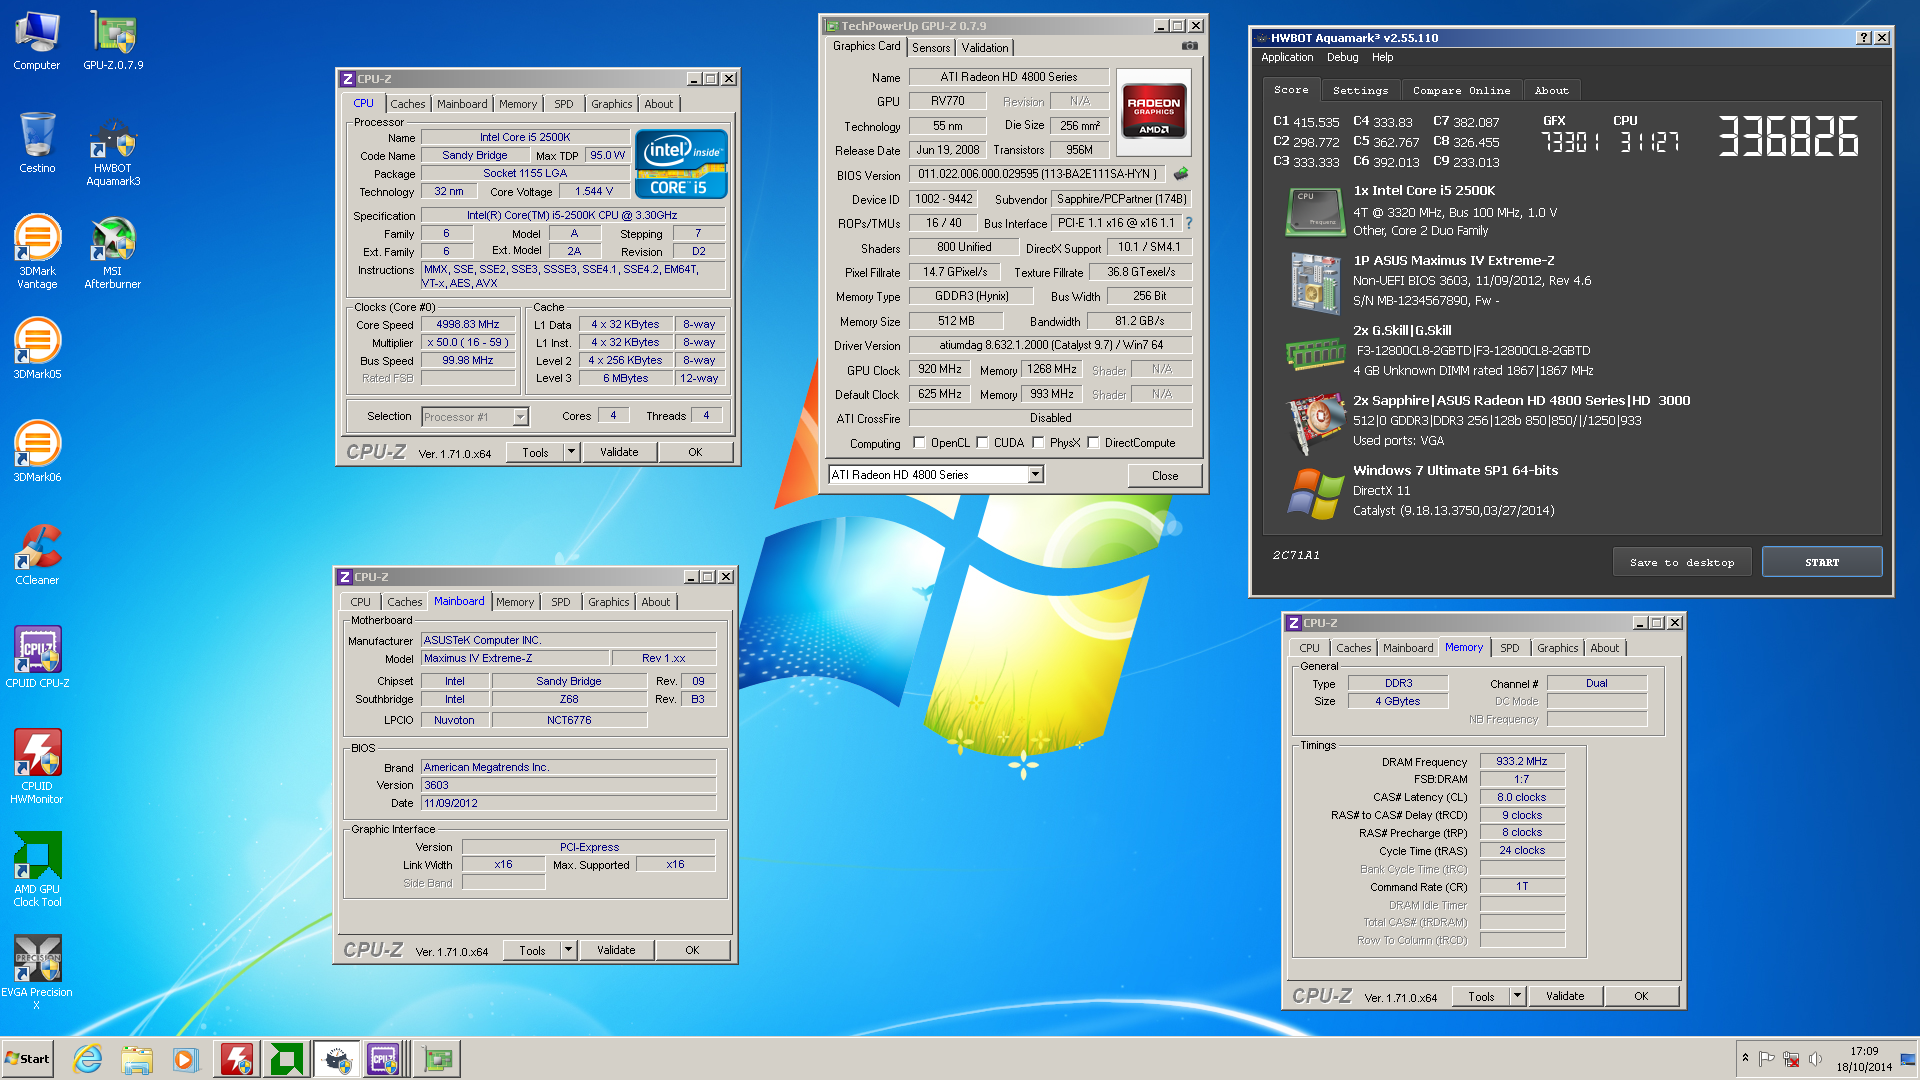
Task: Launch 3DMark Vantage desktop shortcut
Action: tap(37, 252)
